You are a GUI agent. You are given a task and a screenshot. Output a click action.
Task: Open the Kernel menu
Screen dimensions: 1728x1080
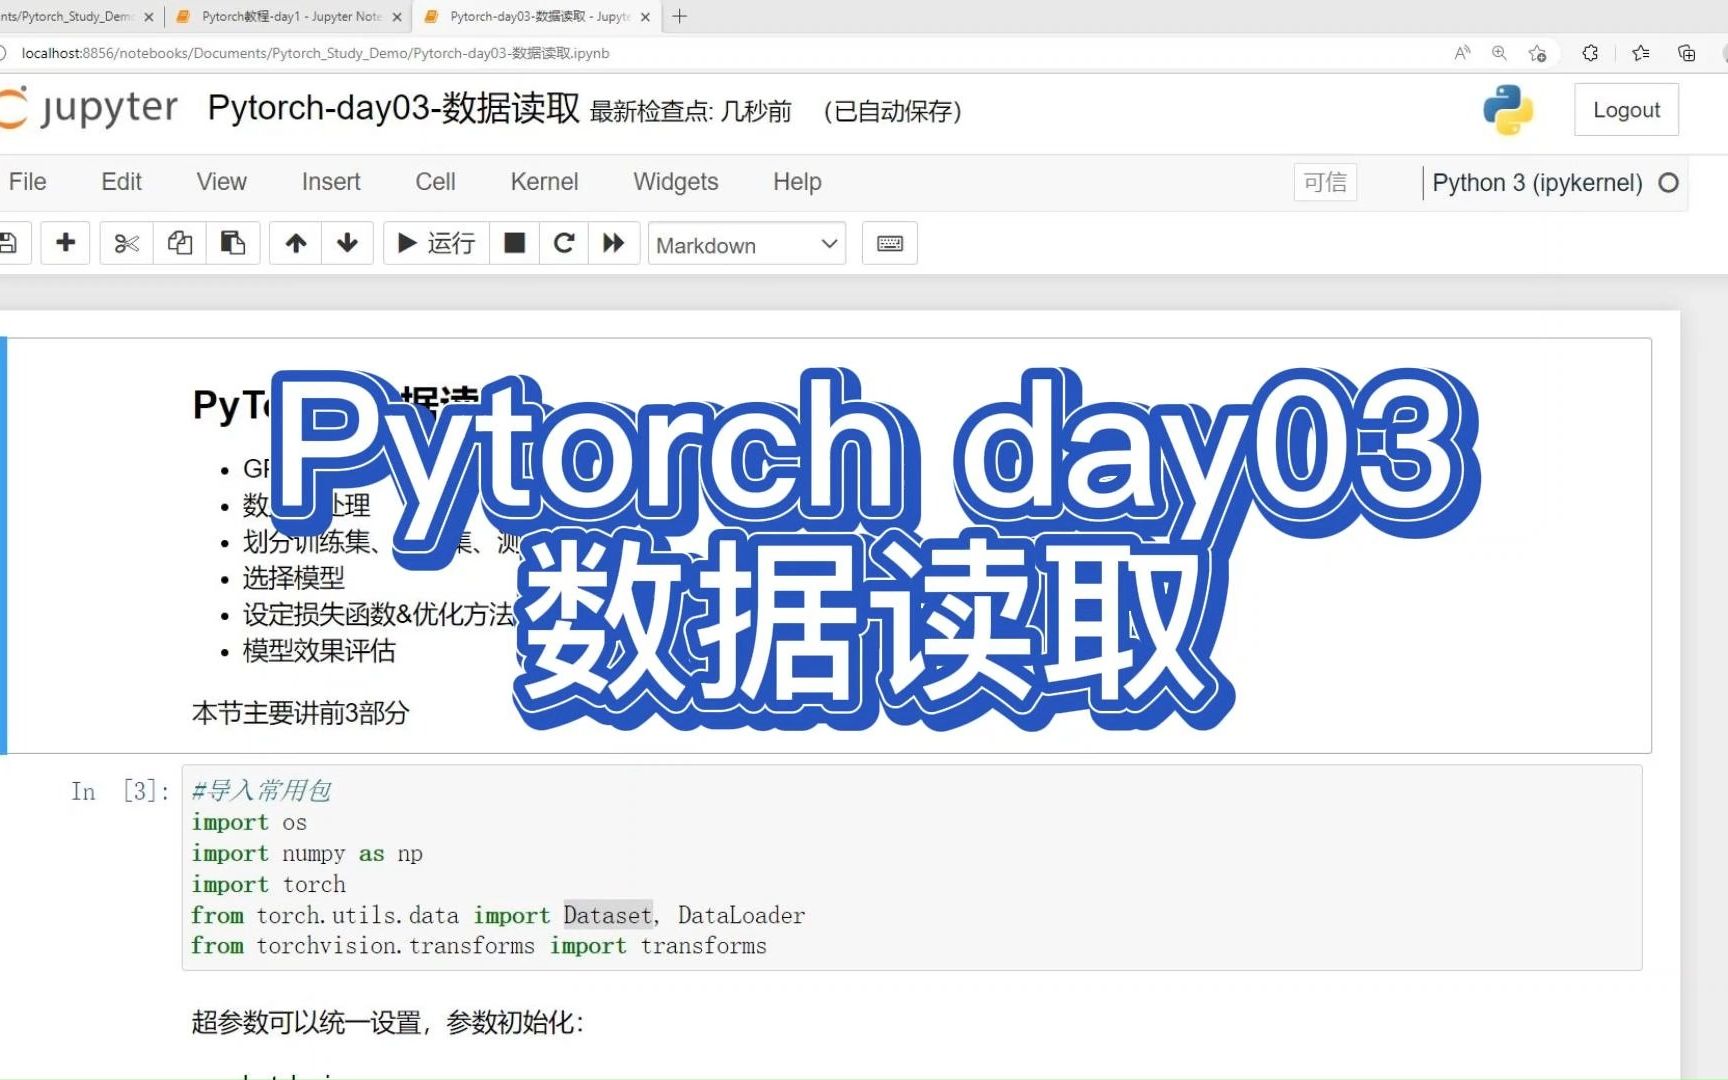(x=545, y=182)
